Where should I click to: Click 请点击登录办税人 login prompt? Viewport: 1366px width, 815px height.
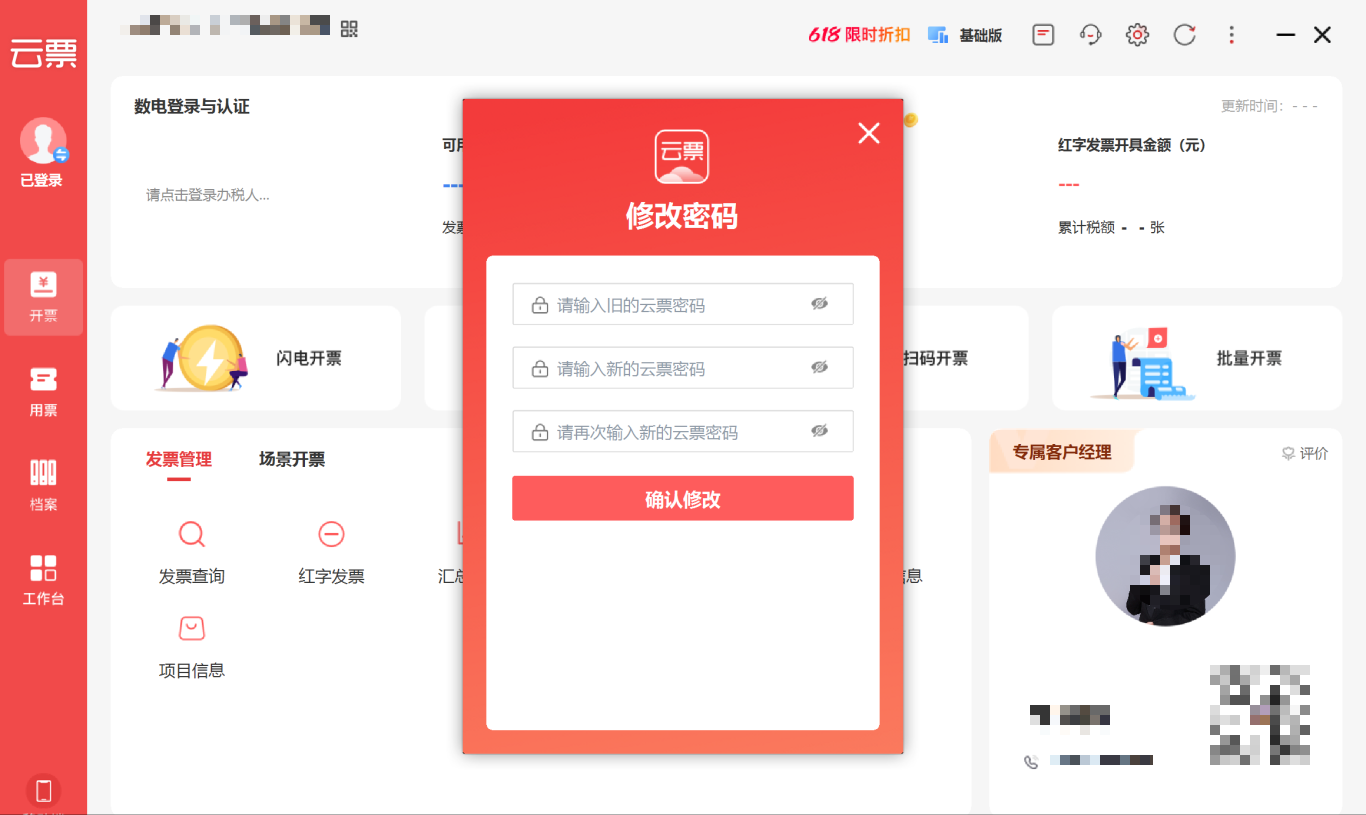[208, 195]
